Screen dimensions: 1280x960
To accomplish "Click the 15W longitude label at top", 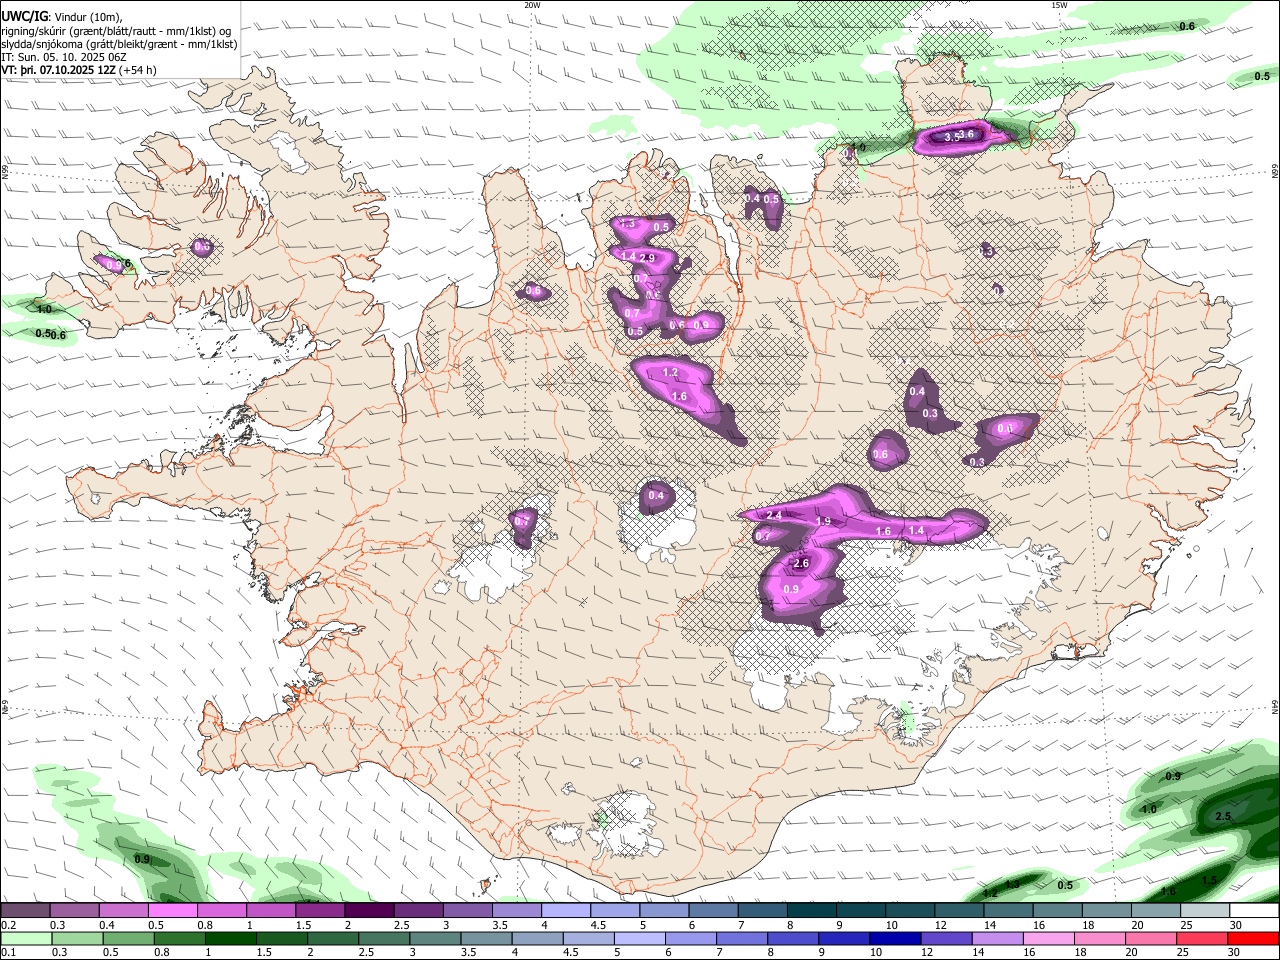I will 1059,5.
